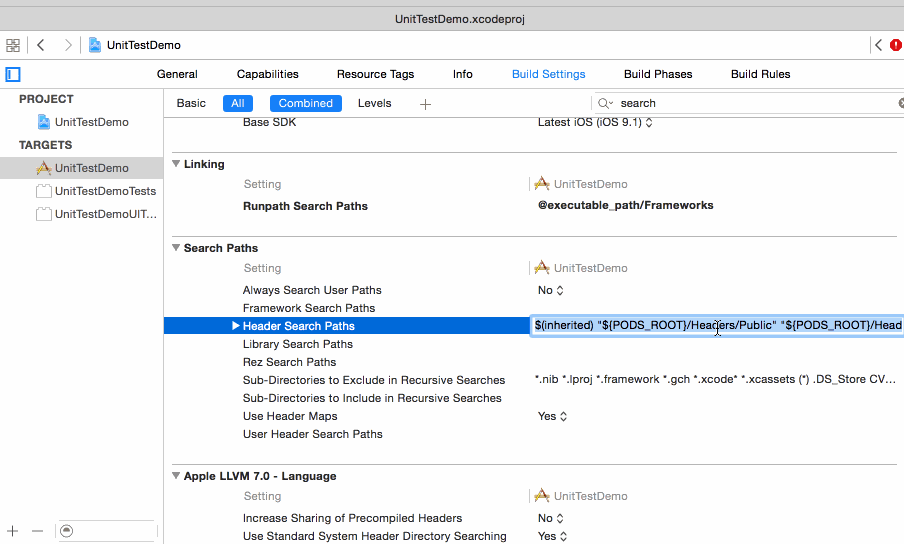The width and height of the screenshot is (904, 544).
Task: Collapse the Search Paths section
Action: point(176,248)
